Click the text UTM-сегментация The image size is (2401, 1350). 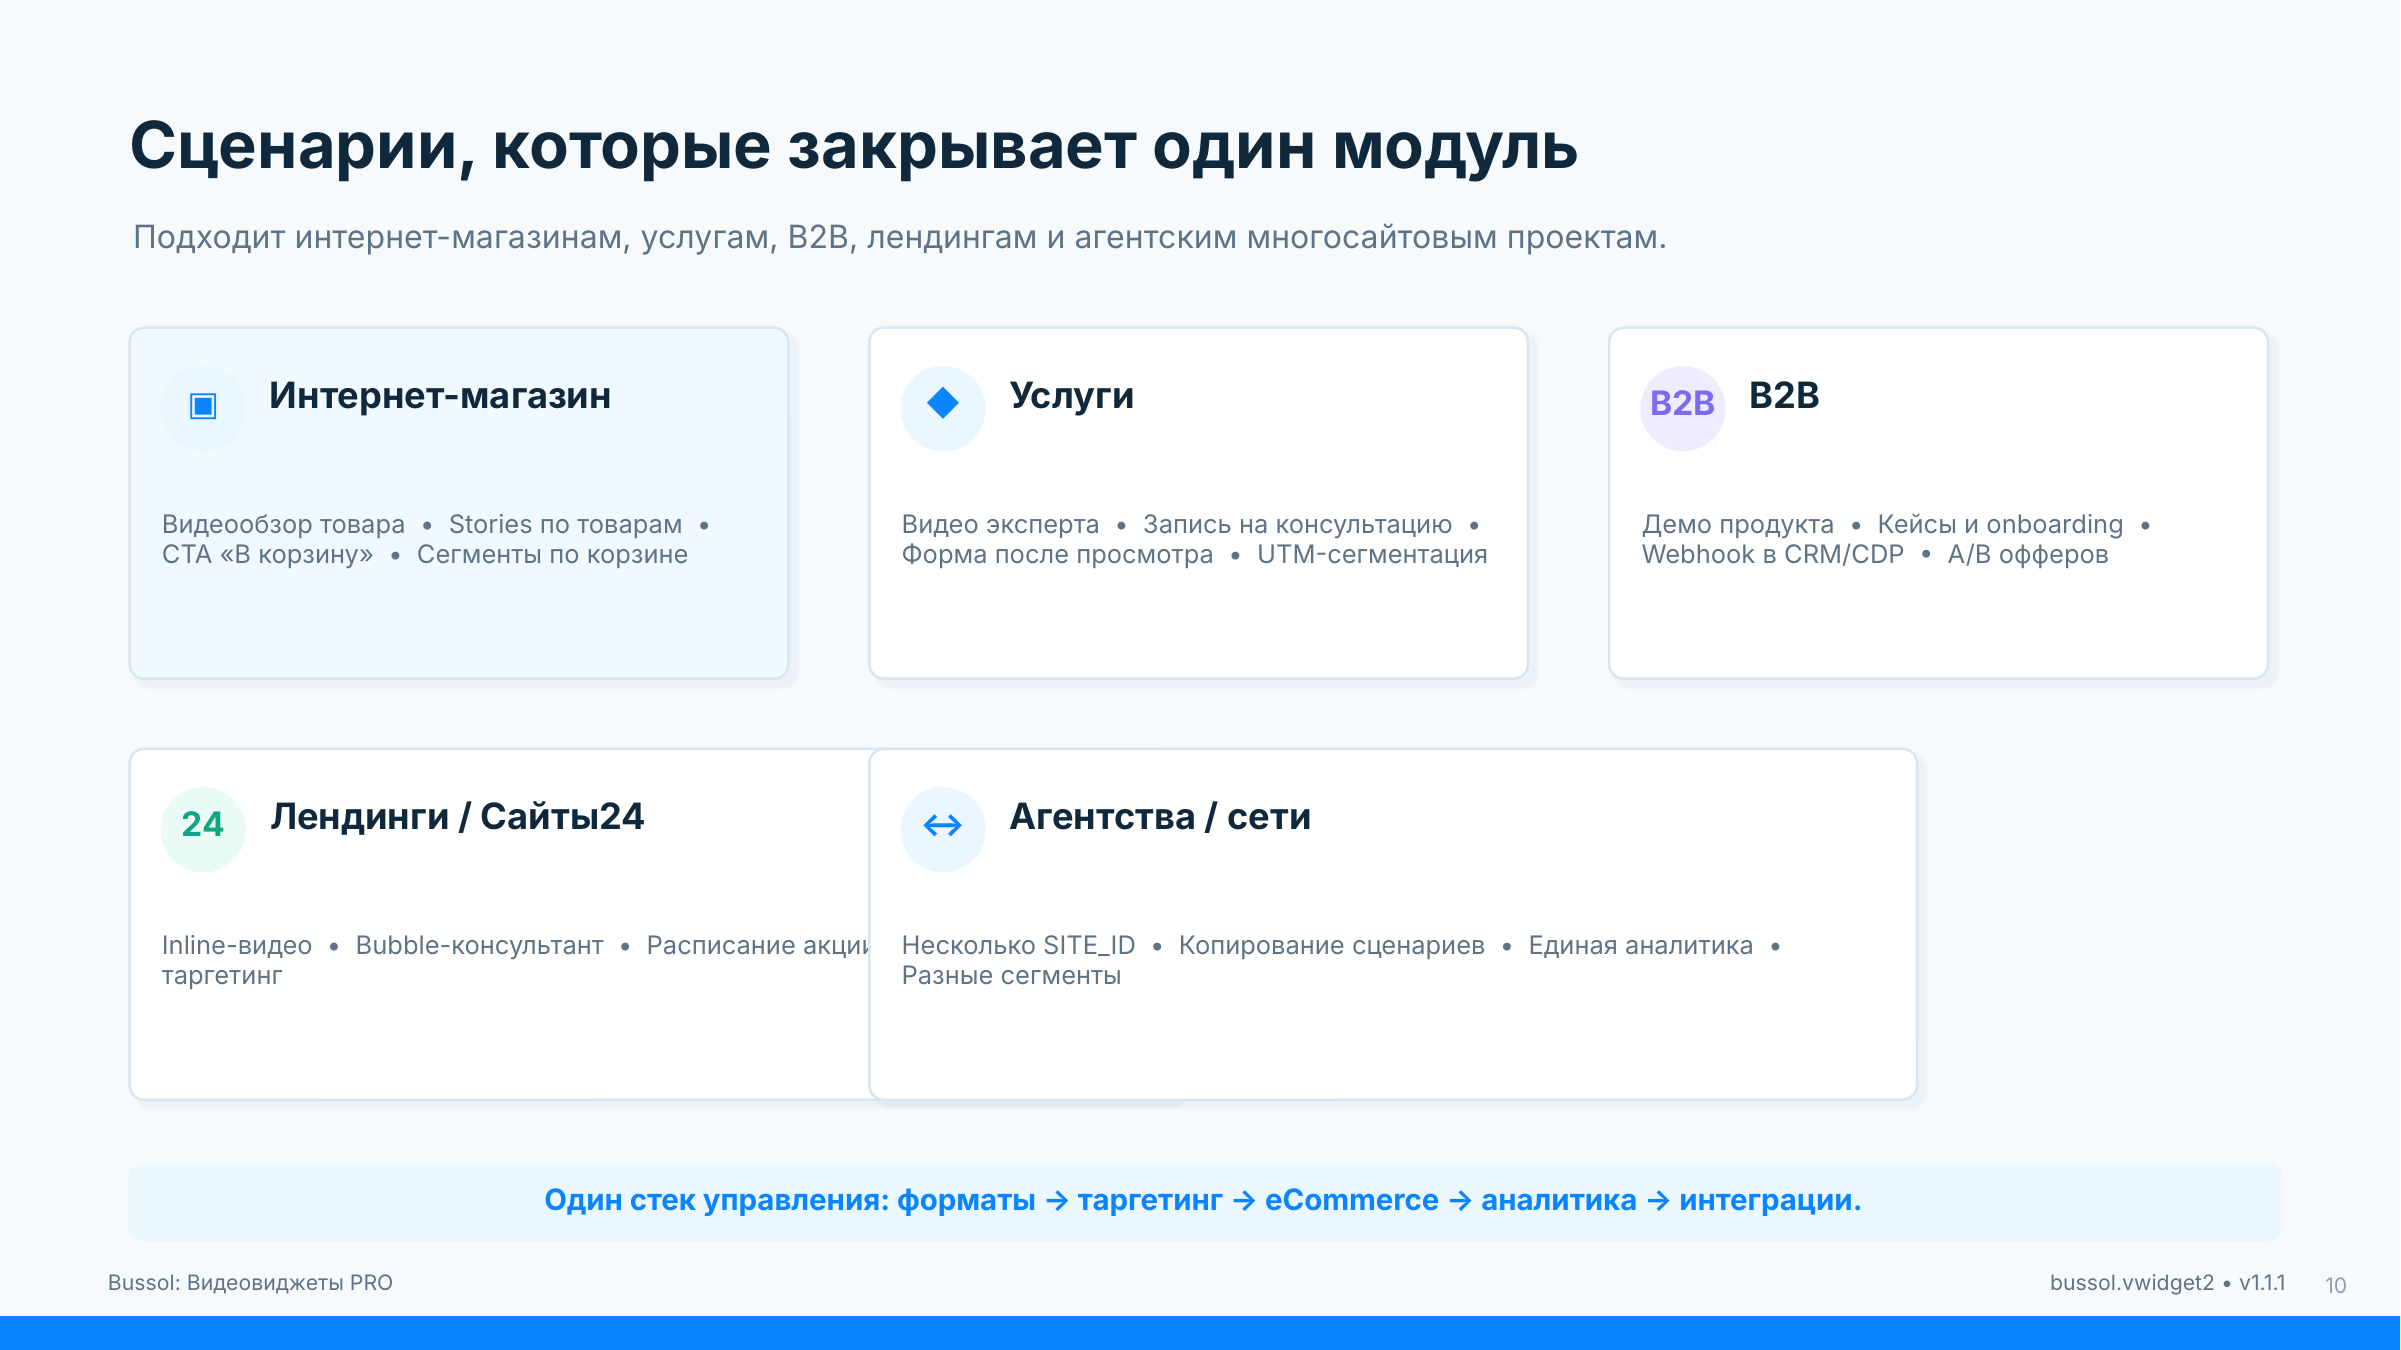click(1372, 554)
